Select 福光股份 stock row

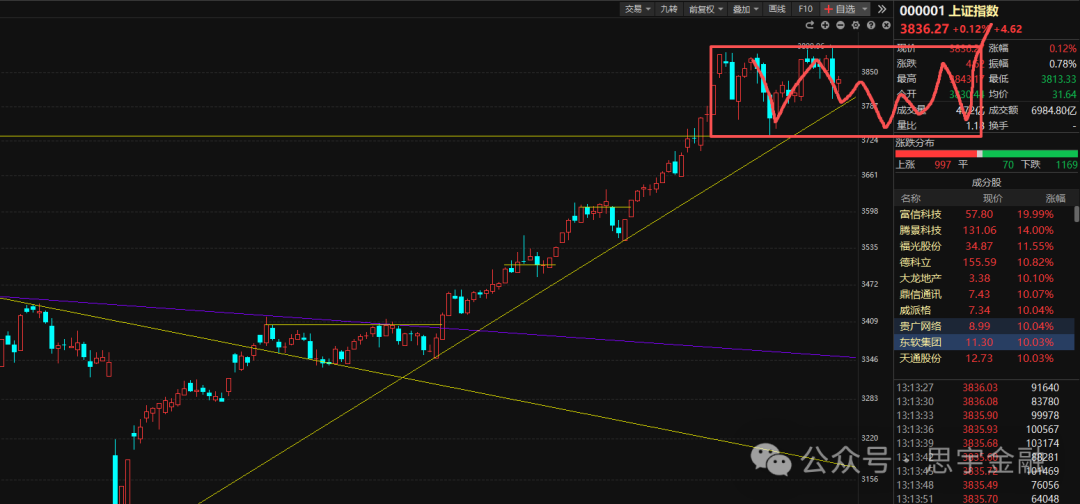[x=984, y=246]
